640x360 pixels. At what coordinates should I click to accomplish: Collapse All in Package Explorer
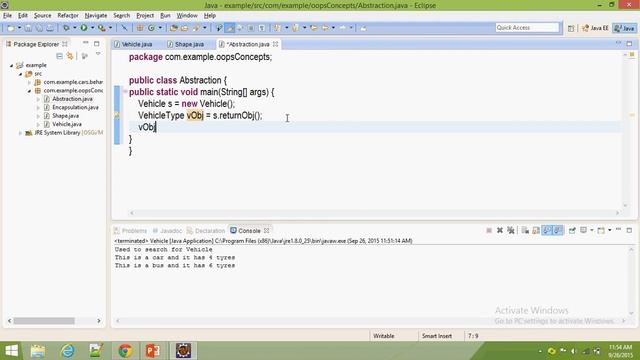click(60, 56)
